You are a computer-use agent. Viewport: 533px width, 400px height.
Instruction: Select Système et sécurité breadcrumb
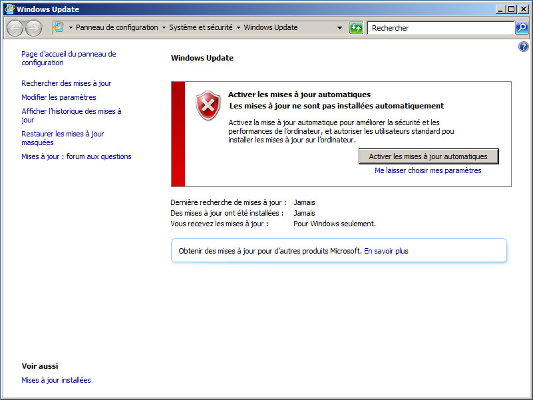201,27
